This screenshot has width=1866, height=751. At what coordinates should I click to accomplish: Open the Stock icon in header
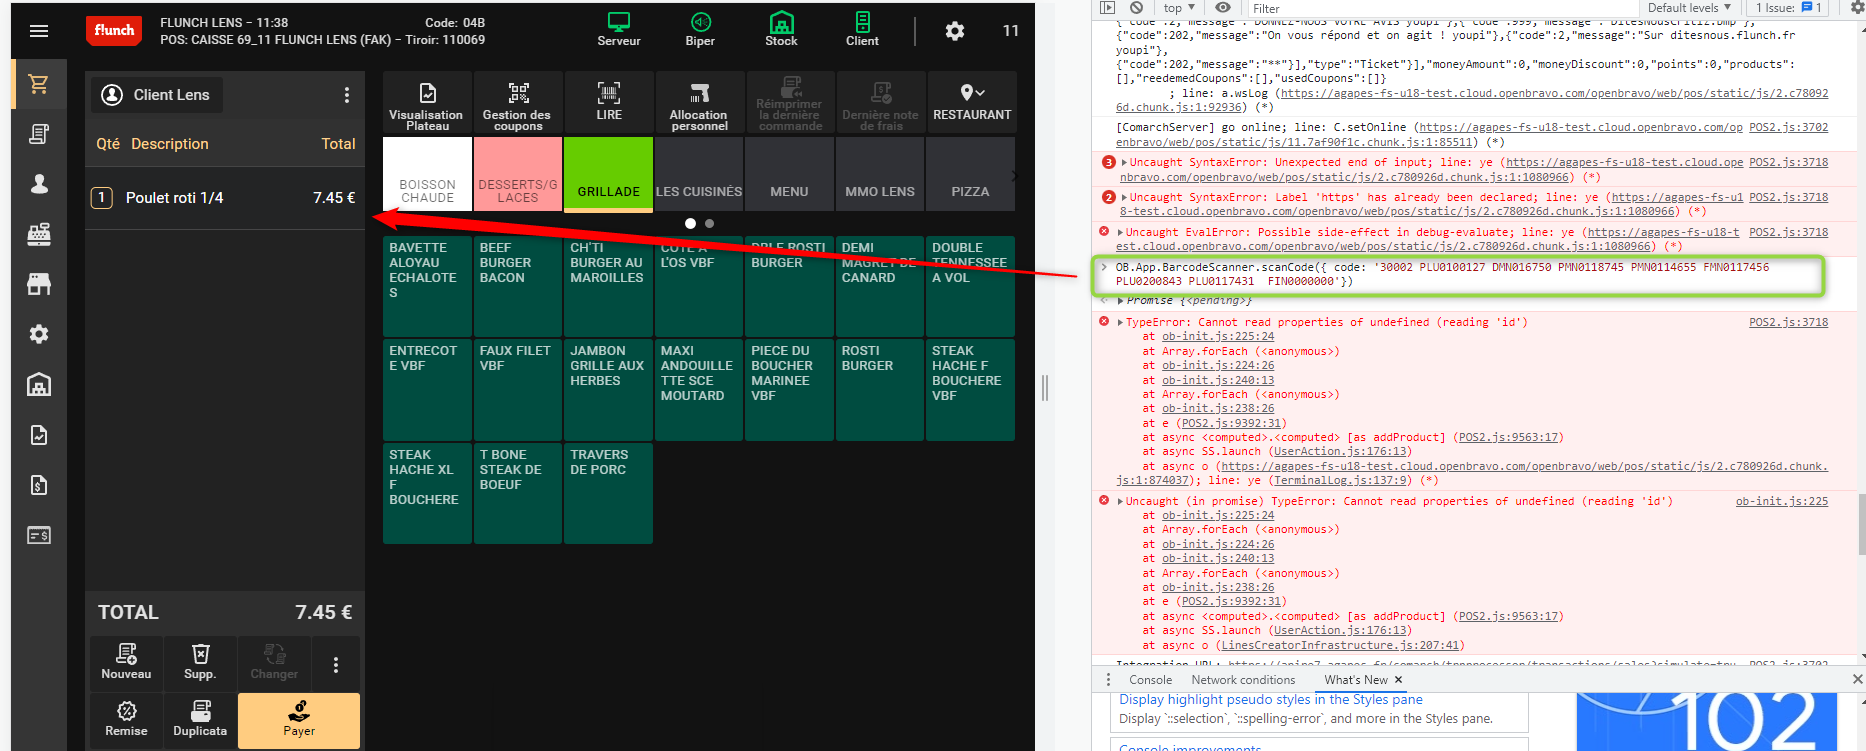[781, 29]
